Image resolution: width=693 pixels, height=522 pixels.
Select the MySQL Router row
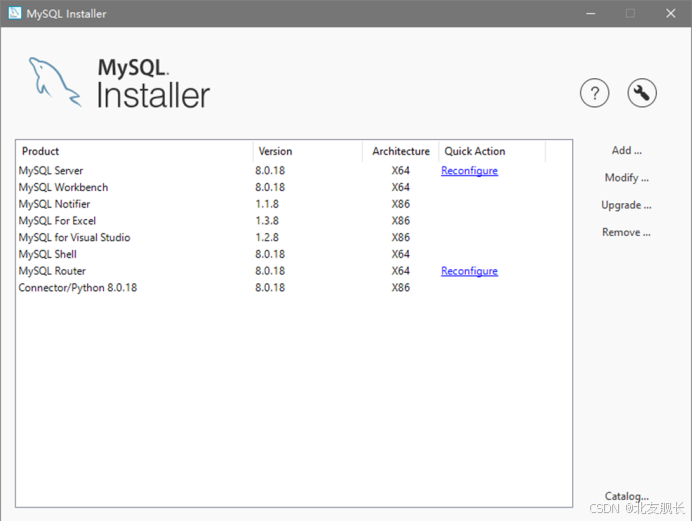click(294, 271)
